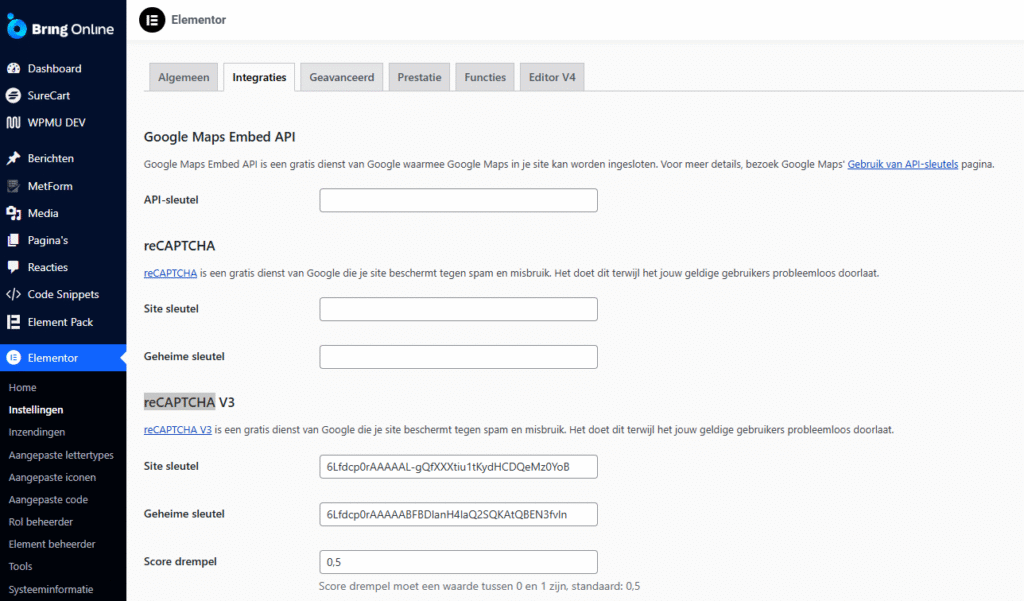Click the Dashboard gauge icon
The width and height of the screenshot is (1024, 601).
pos(13,69)
